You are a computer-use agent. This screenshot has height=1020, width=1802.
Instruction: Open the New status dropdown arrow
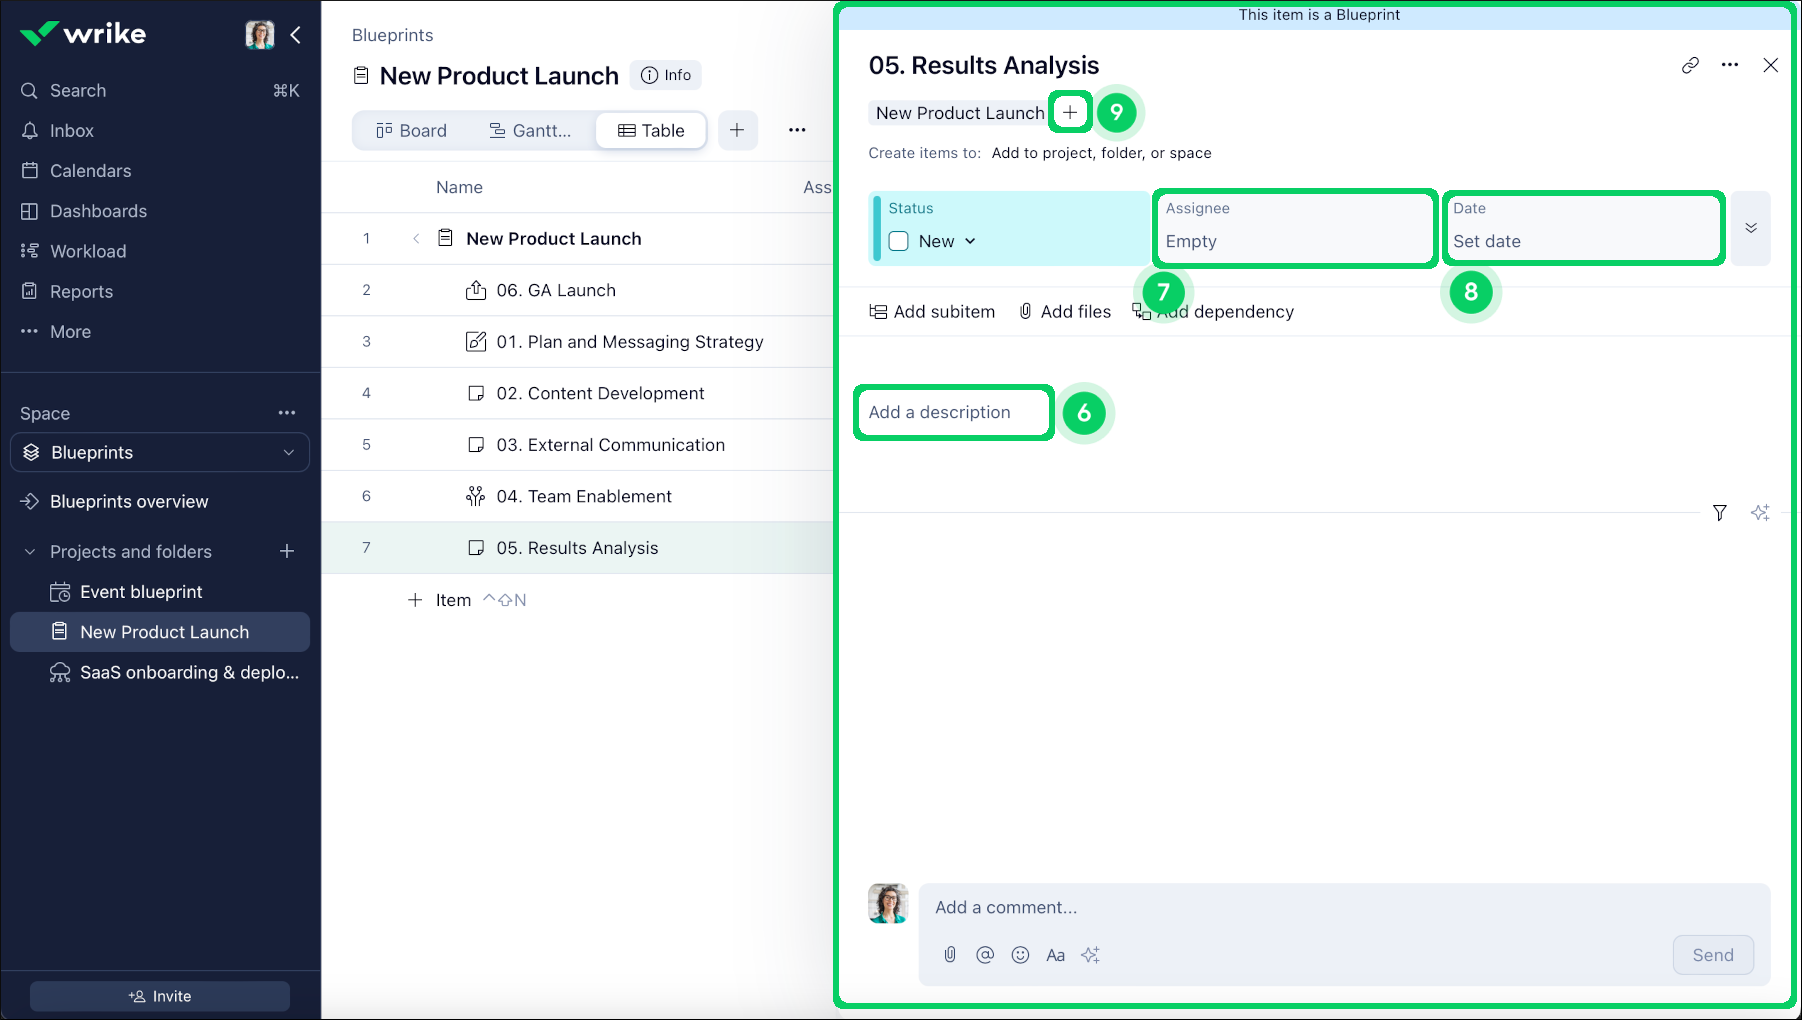point(970,241)
